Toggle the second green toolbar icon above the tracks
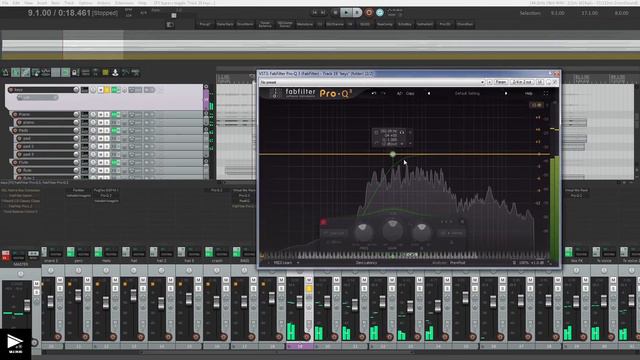Image resolution: width=640 pixels, height=360 pixels. coord(26,73)
